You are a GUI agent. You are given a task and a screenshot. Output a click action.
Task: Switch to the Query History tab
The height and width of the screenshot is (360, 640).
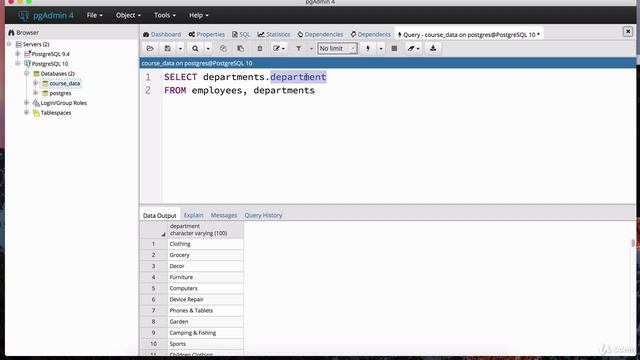click(263, 215)
